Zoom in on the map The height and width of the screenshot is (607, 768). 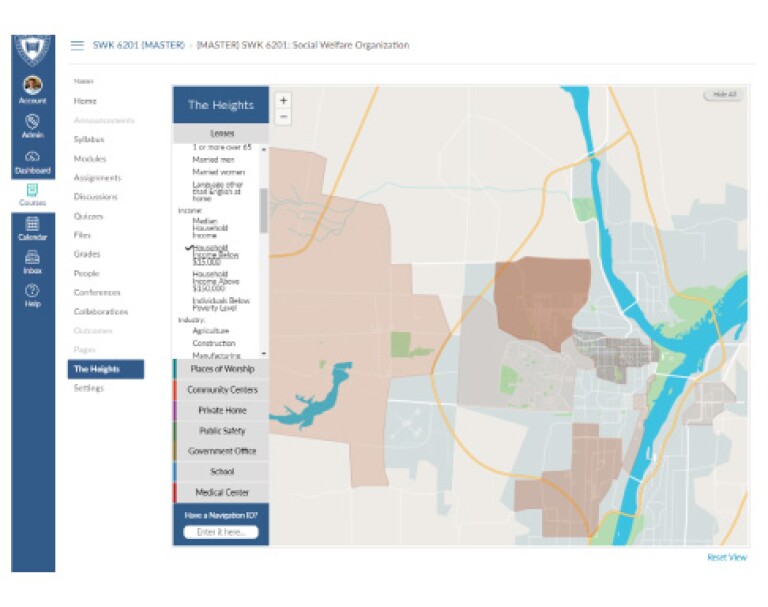(283, 100)
